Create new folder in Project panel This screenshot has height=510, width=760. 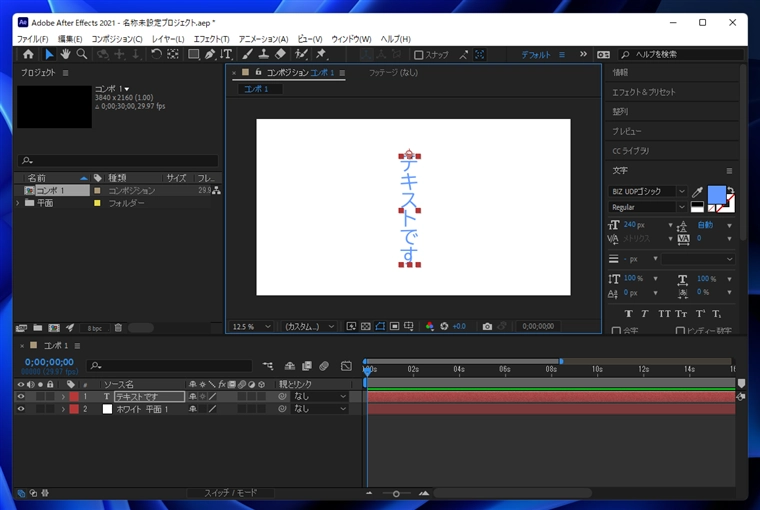(x=38, y=328)
